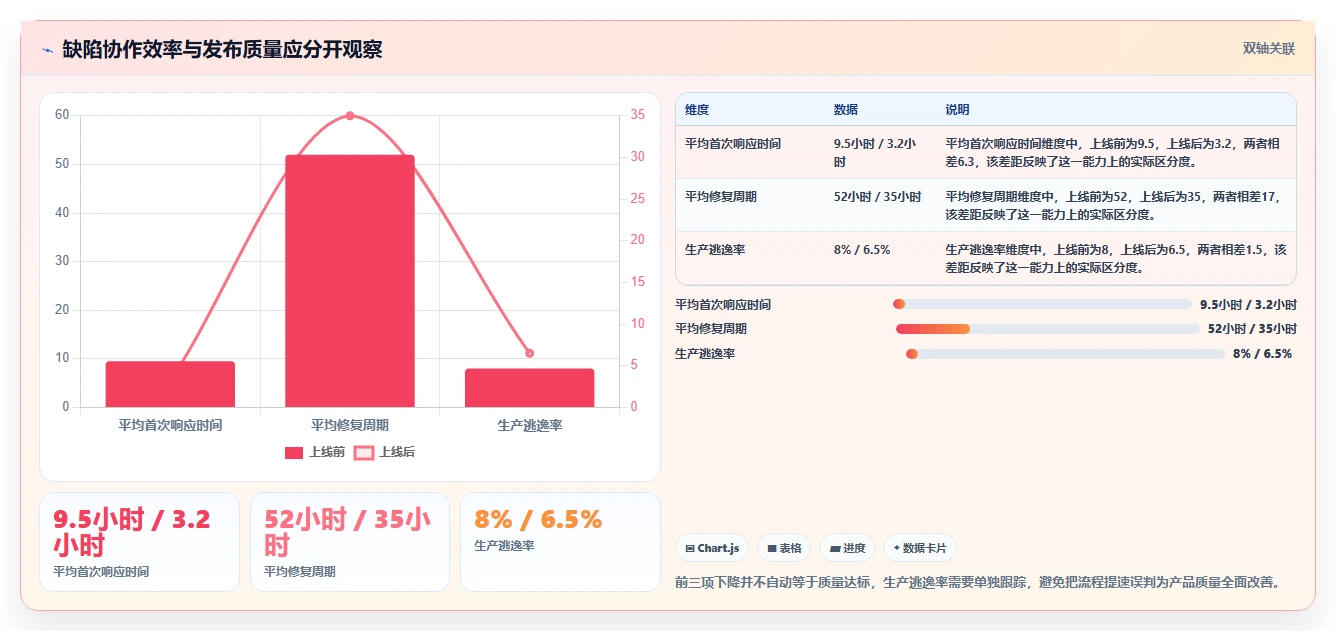Screen dimensions: 1336x631
Task: Click the 平均修复周期 progress row label
Action: click(x=711, y=329)
